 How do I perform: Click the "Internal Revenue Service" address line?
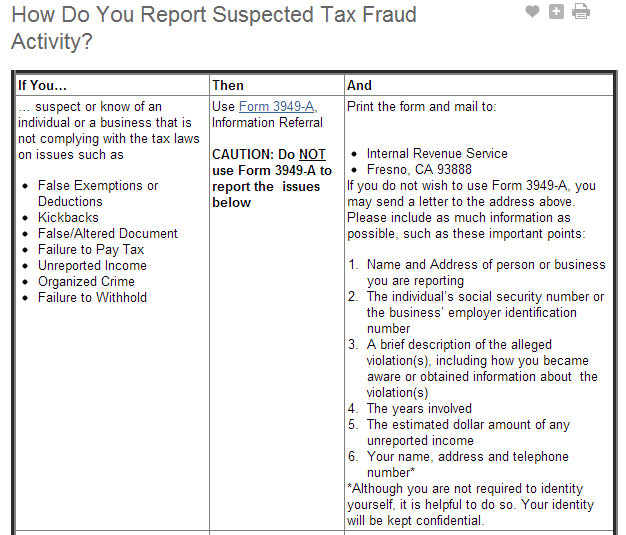[x=437, y=153]
